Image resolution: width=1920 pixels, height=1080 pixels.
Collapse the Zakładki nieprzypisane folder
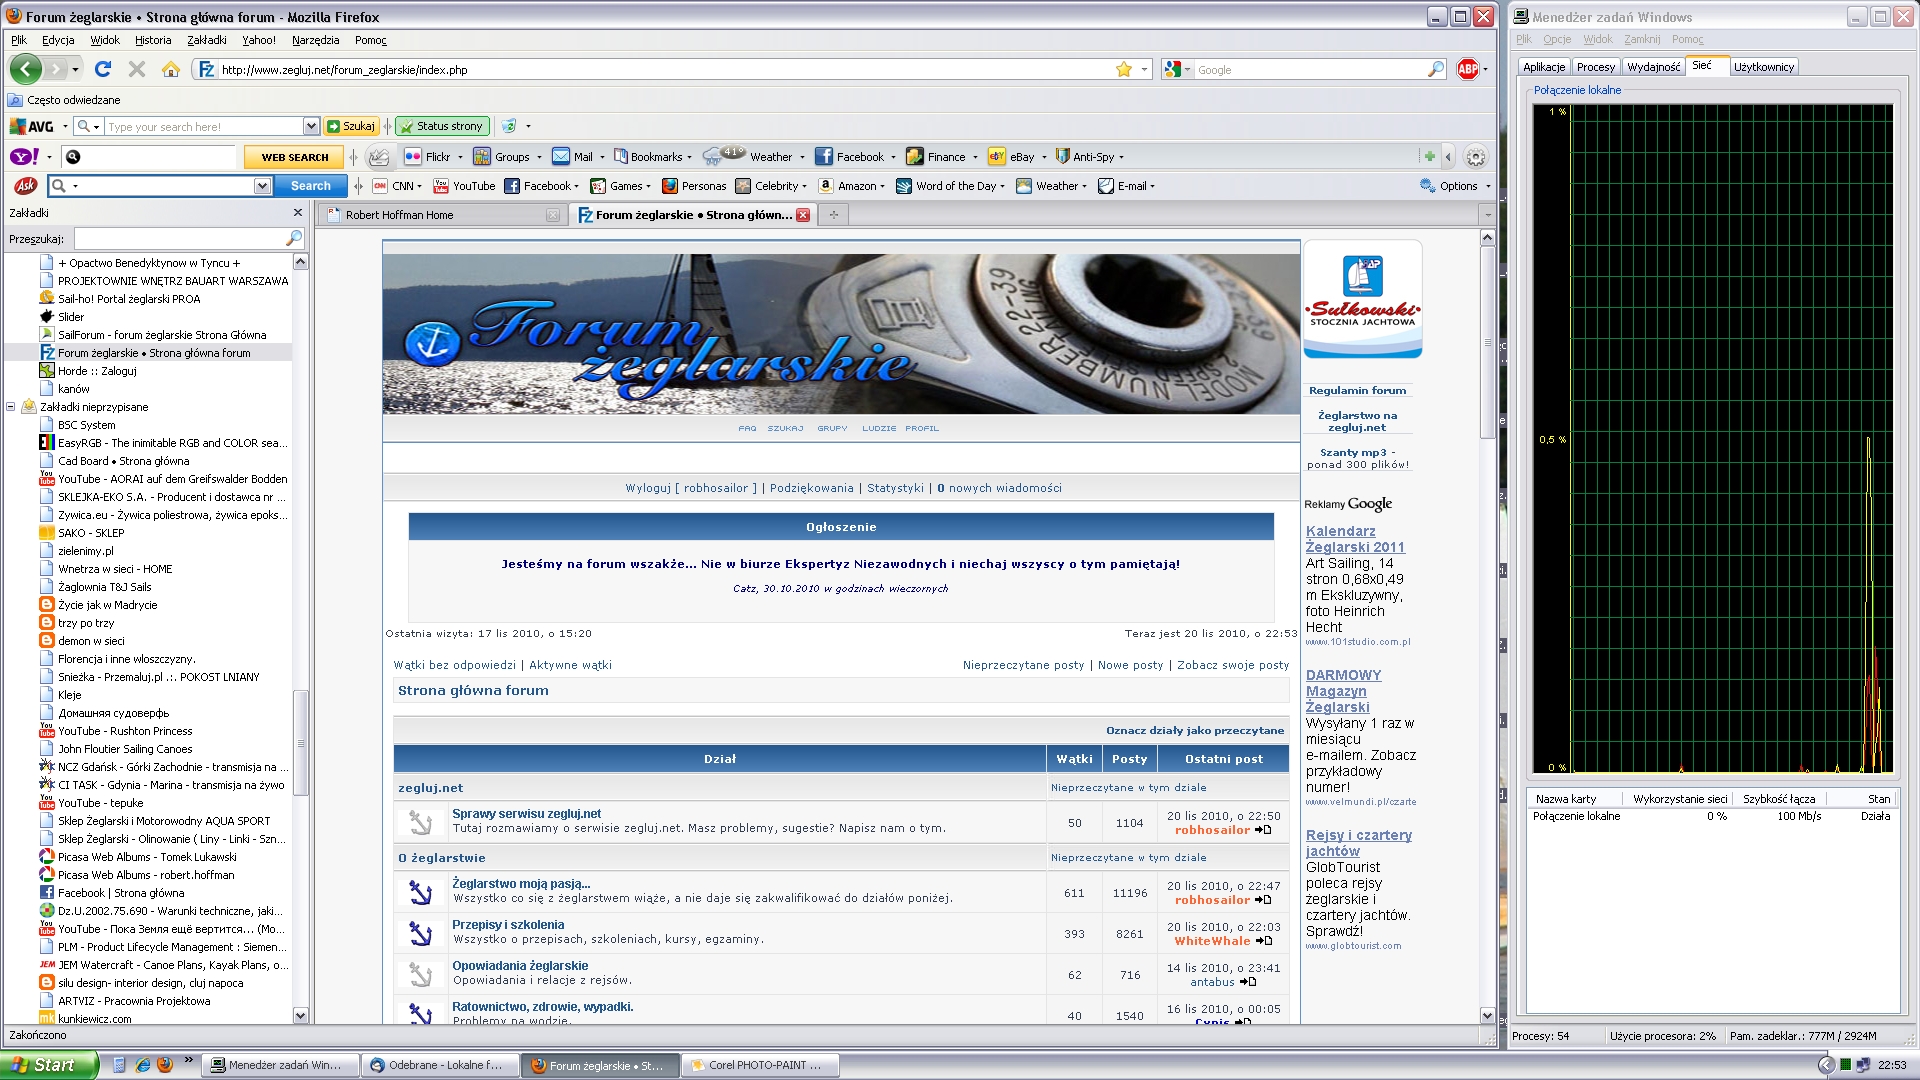[11, 407]
